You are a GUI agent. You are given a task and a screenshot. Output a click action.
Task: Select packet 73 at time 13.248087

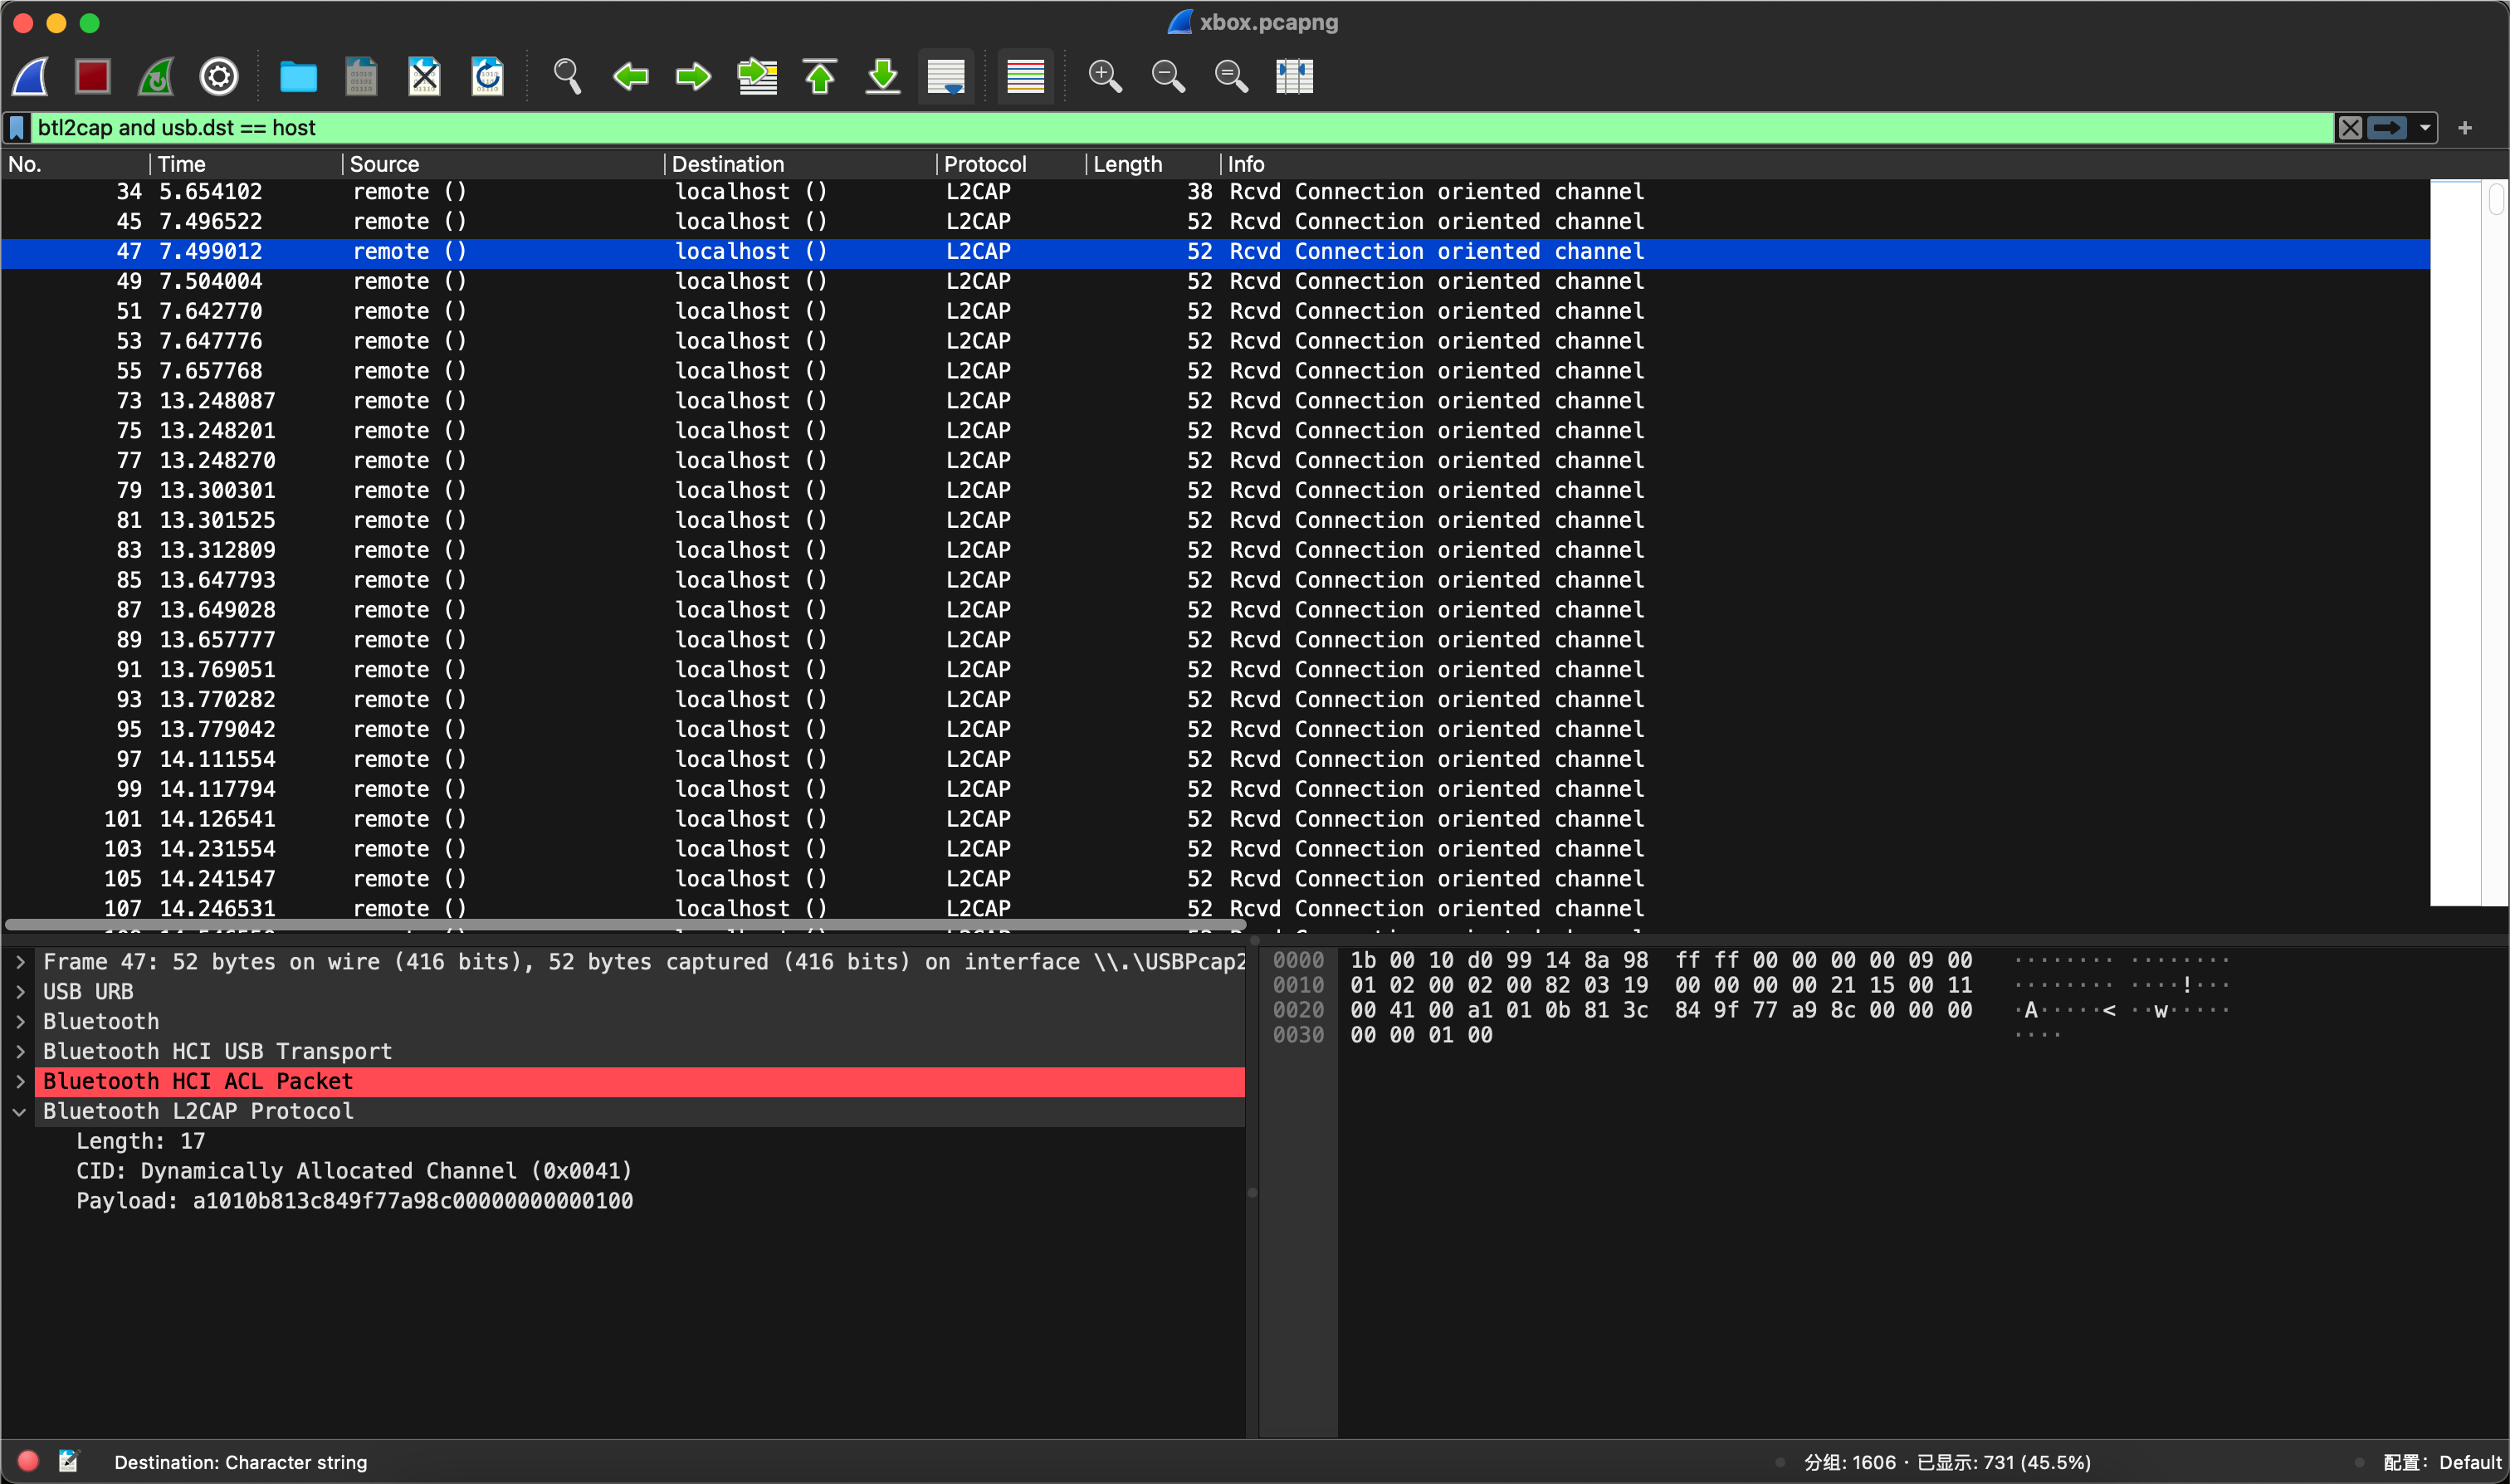[x=1215, y=401]
